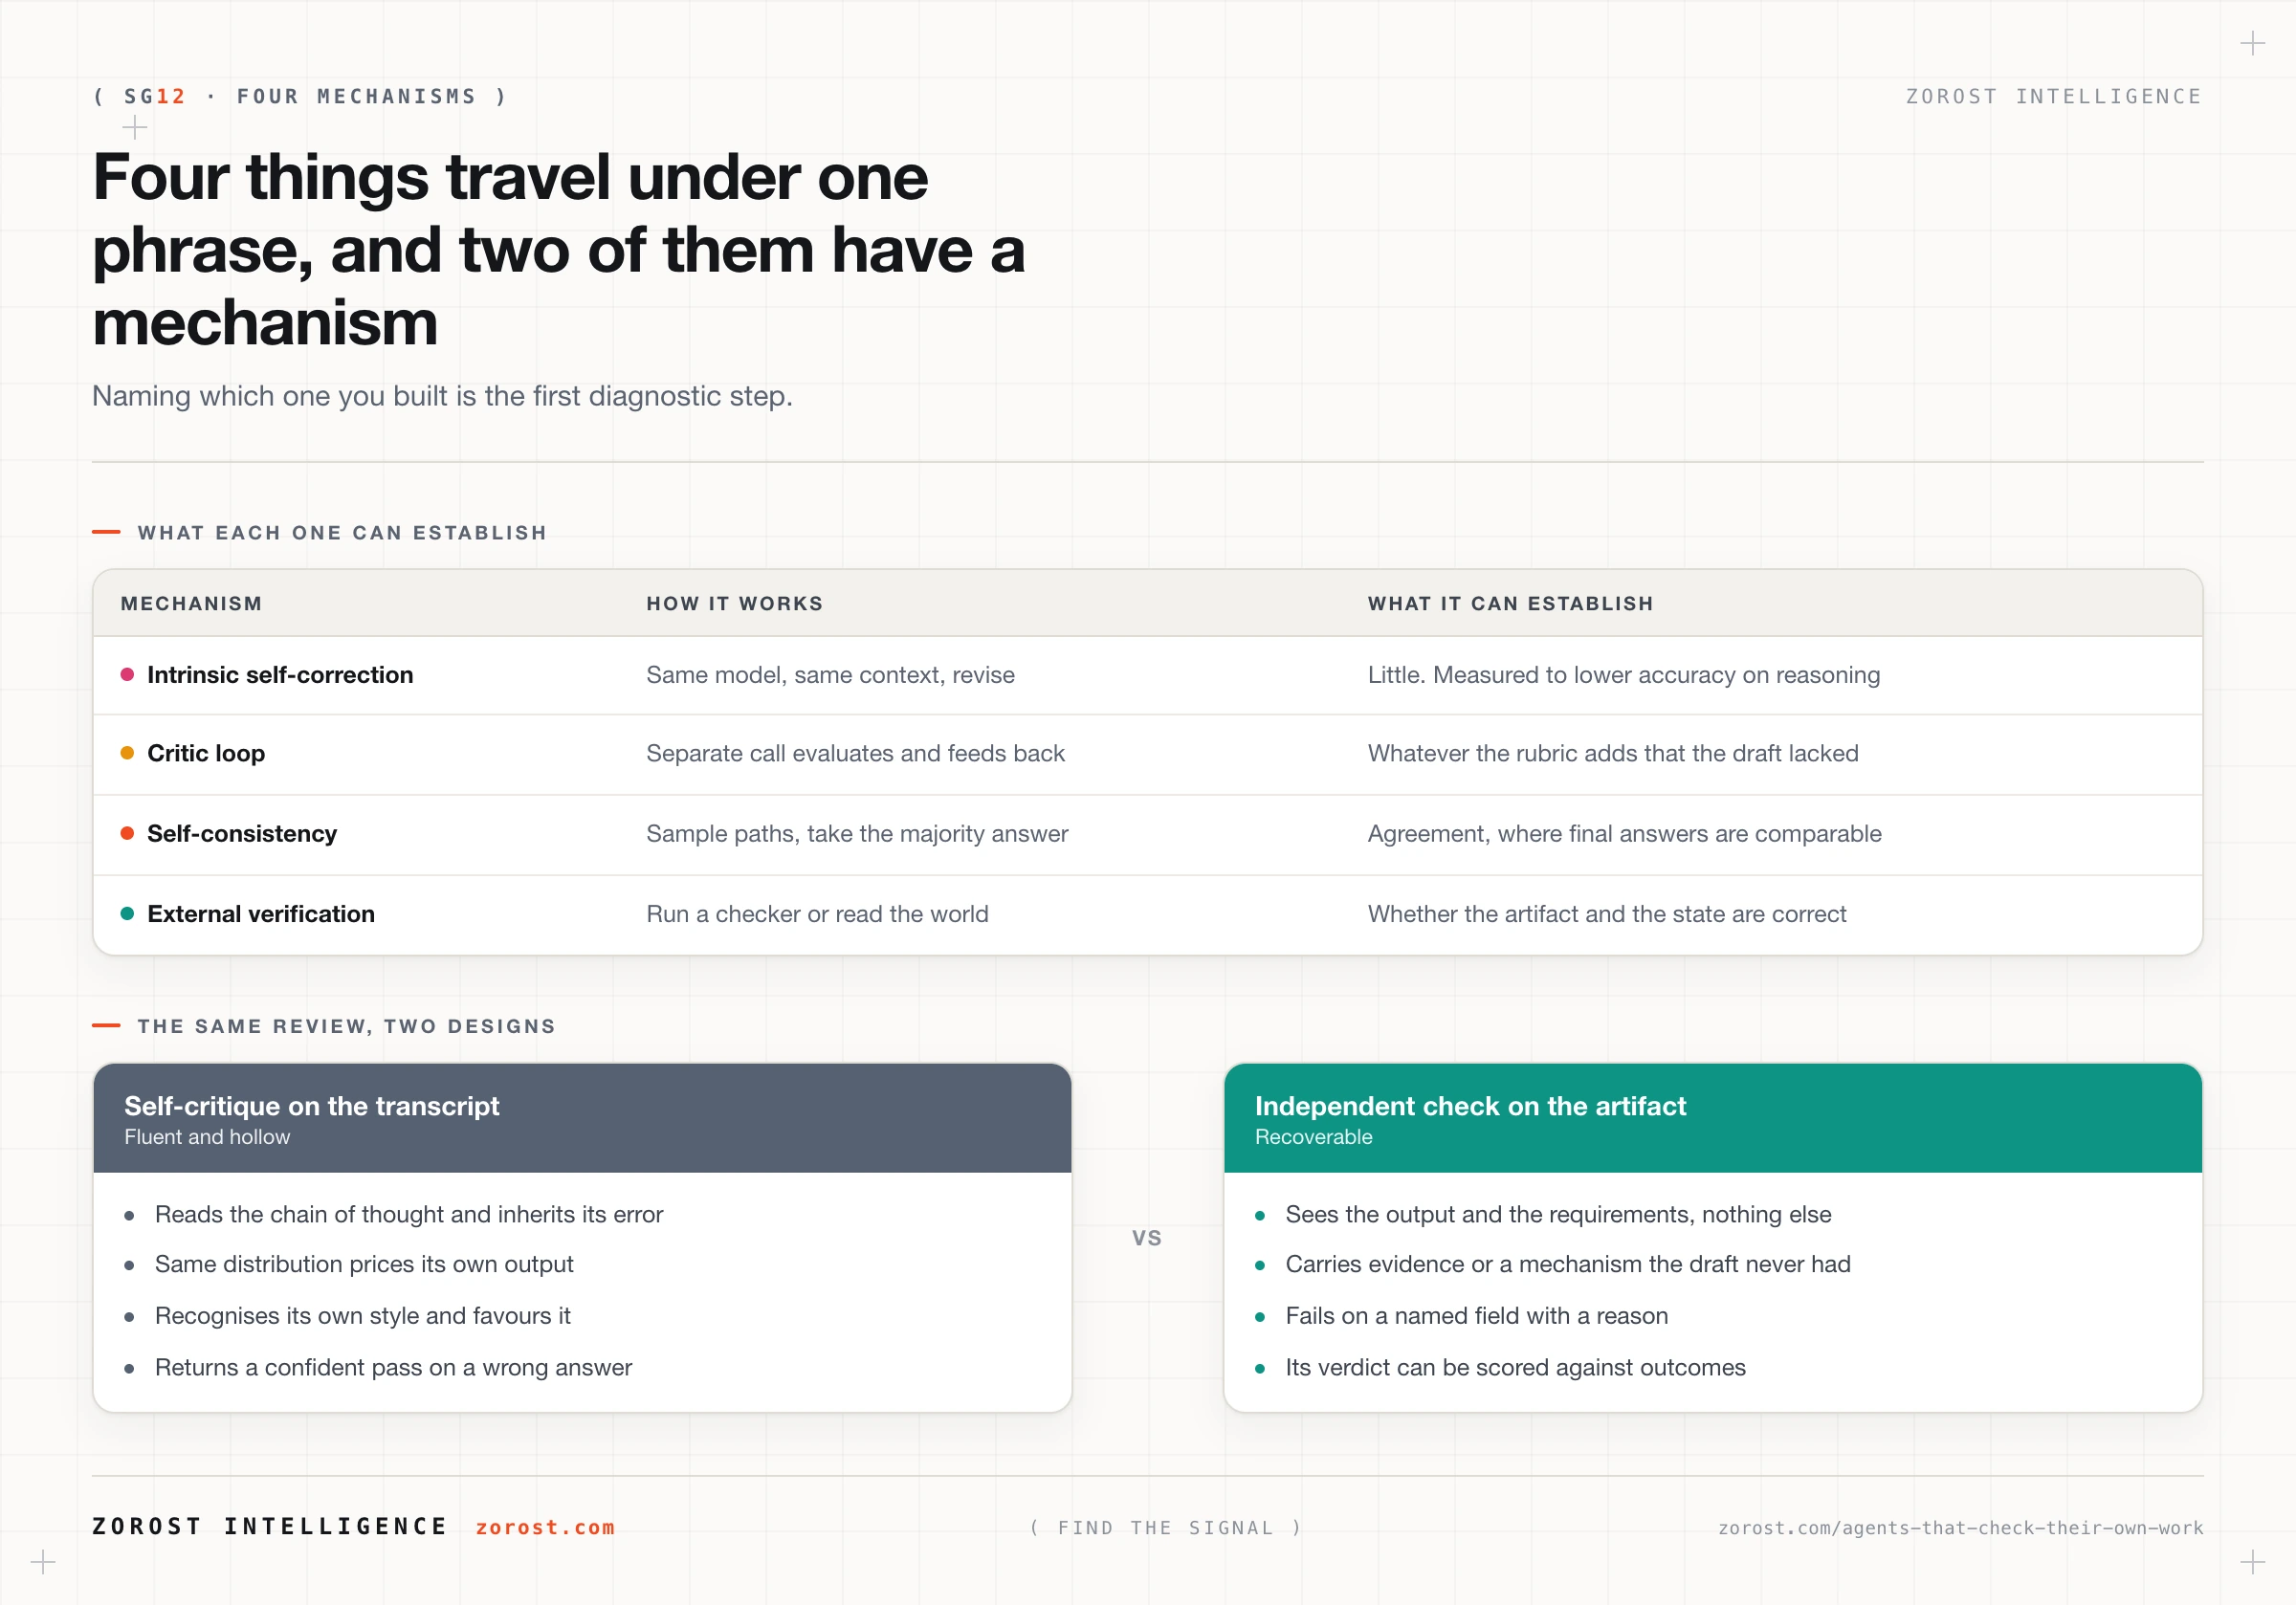Click the Critic loop row label
The image size is (2296, 1605).
(x=206, y=753)
